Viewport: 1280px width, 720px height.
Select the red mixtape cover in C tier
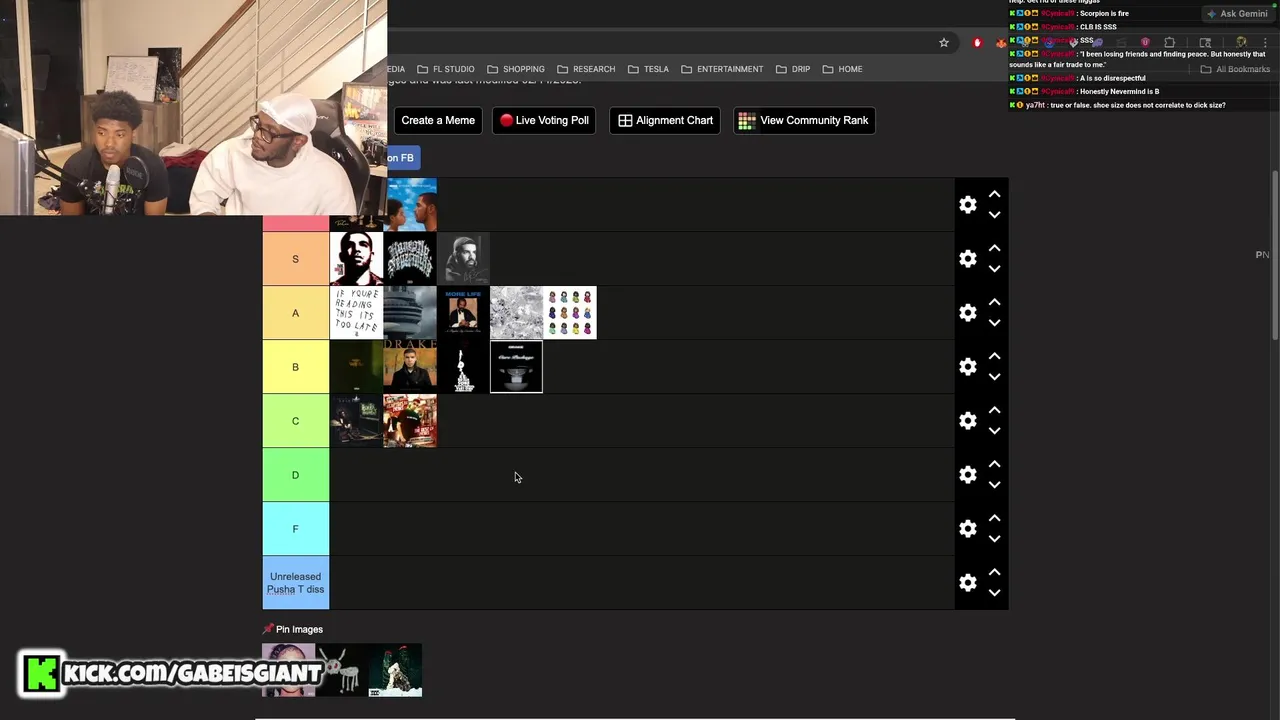click(410, 421)
